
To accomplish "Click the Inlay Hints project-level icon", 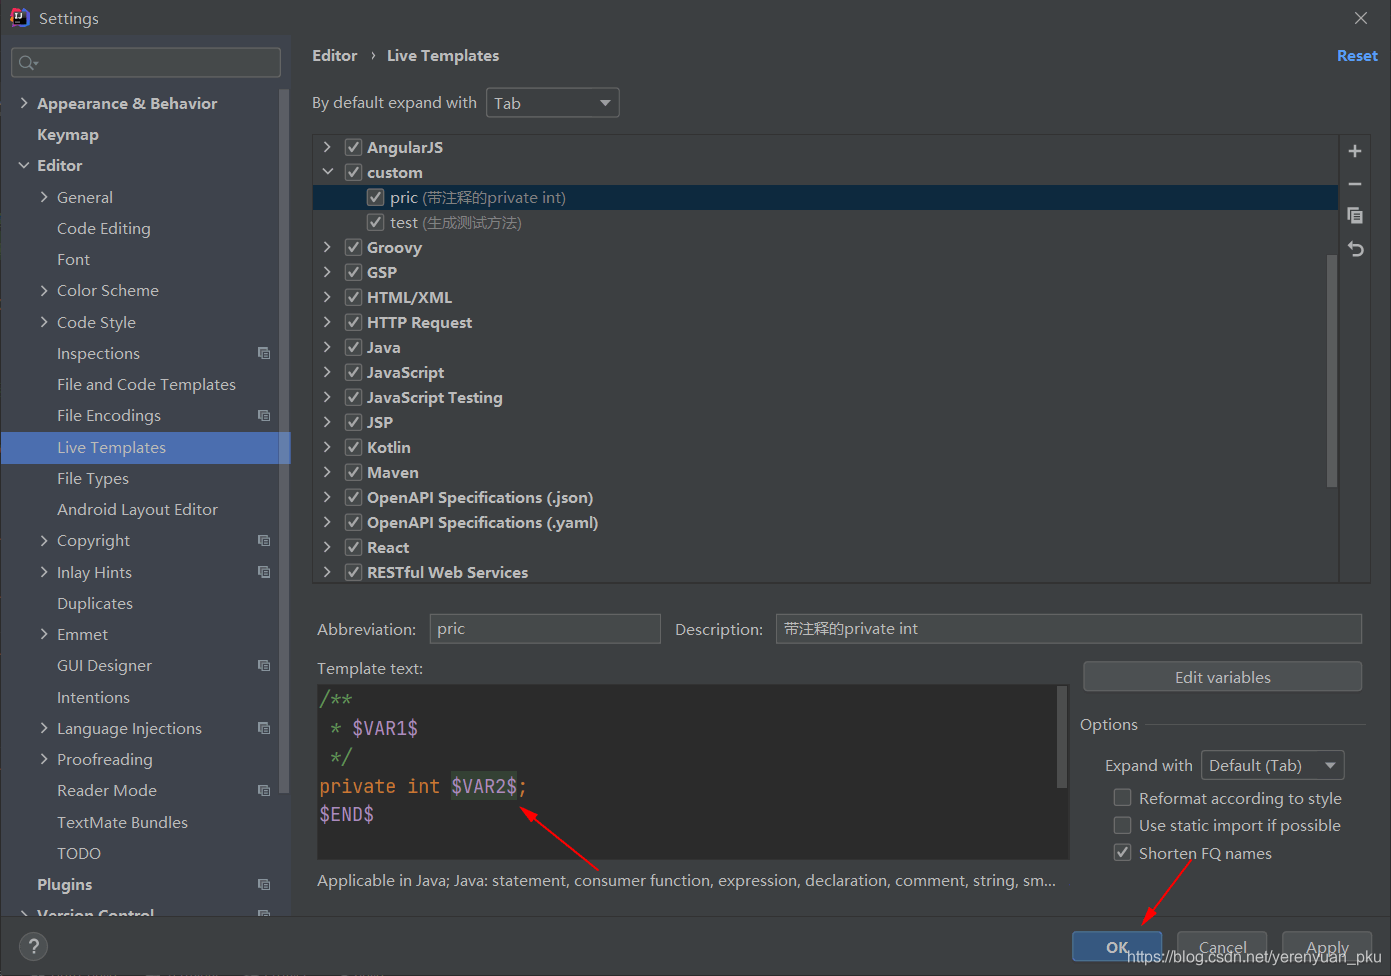I will point(264,572).
